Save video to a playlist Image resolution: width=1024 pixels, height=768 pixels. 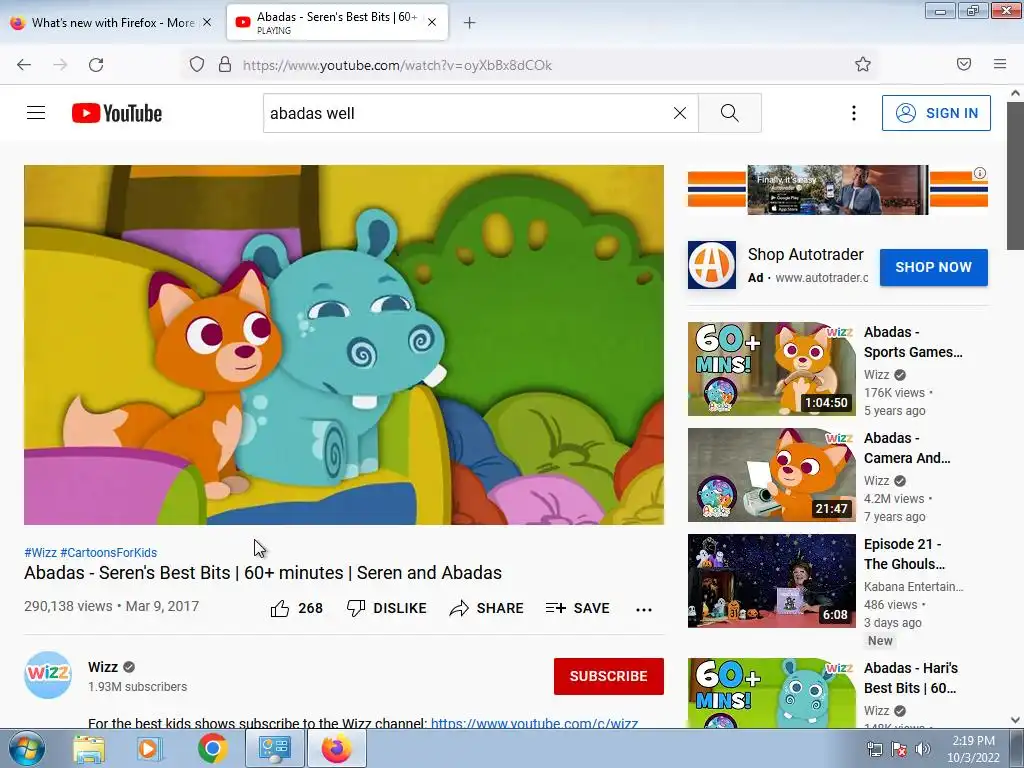577,608
